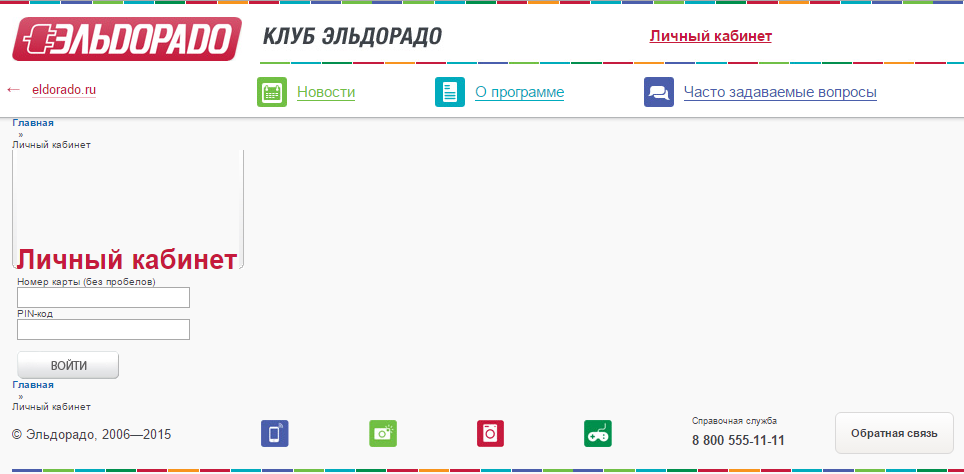Click the Эльдорадо logo
This screenshot has height=474, width=964.
click(126, 39)
